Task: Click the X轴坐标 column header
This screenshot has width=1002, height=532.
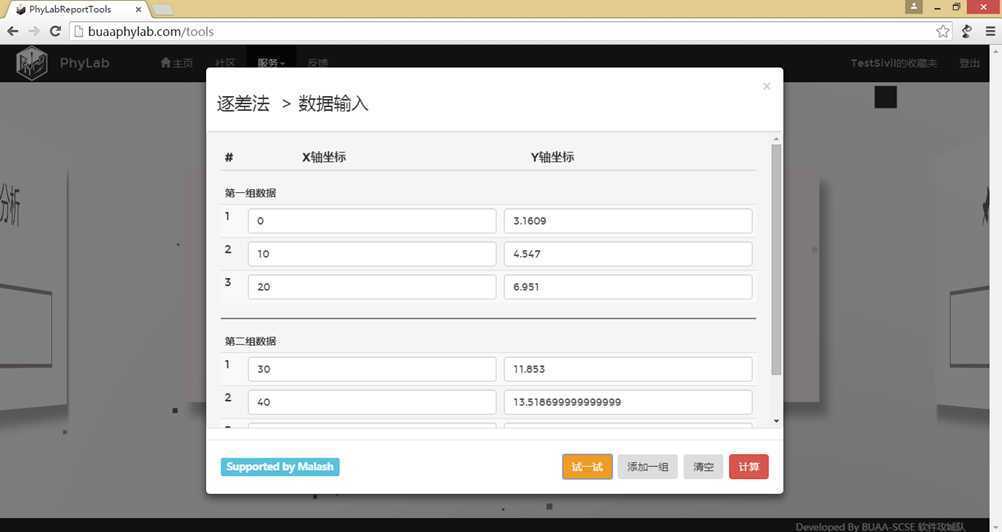Action: point(324,157)
